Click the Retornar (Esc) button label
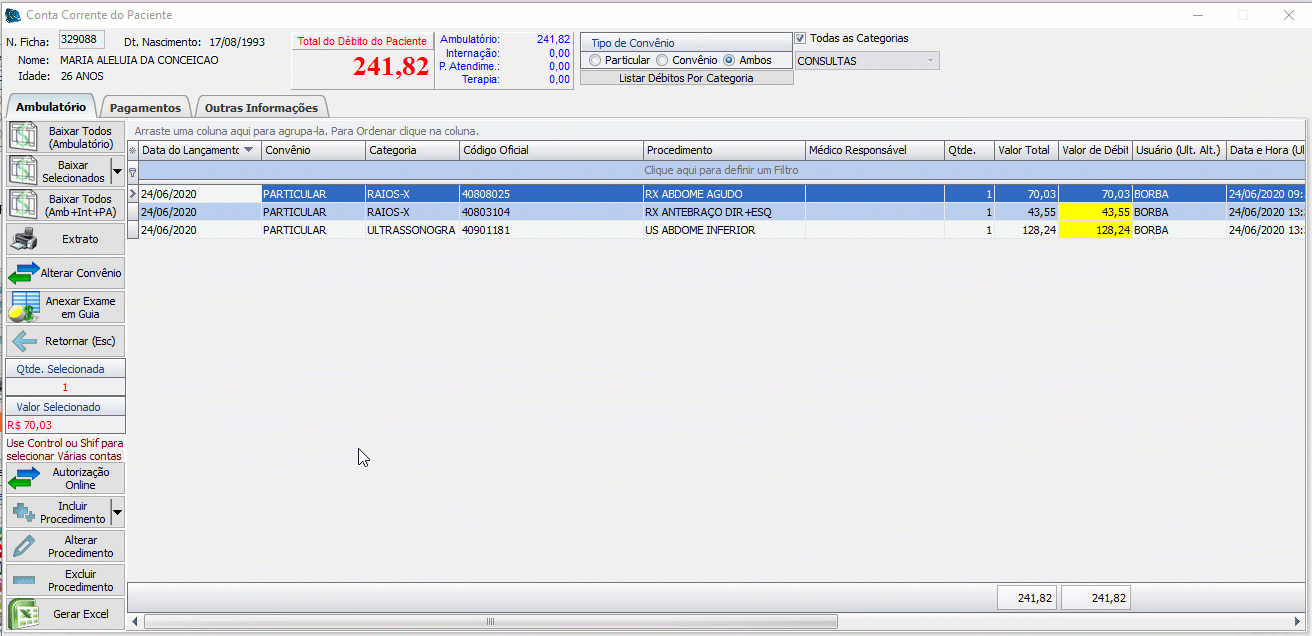1312x636 pixels. [81, 341]
